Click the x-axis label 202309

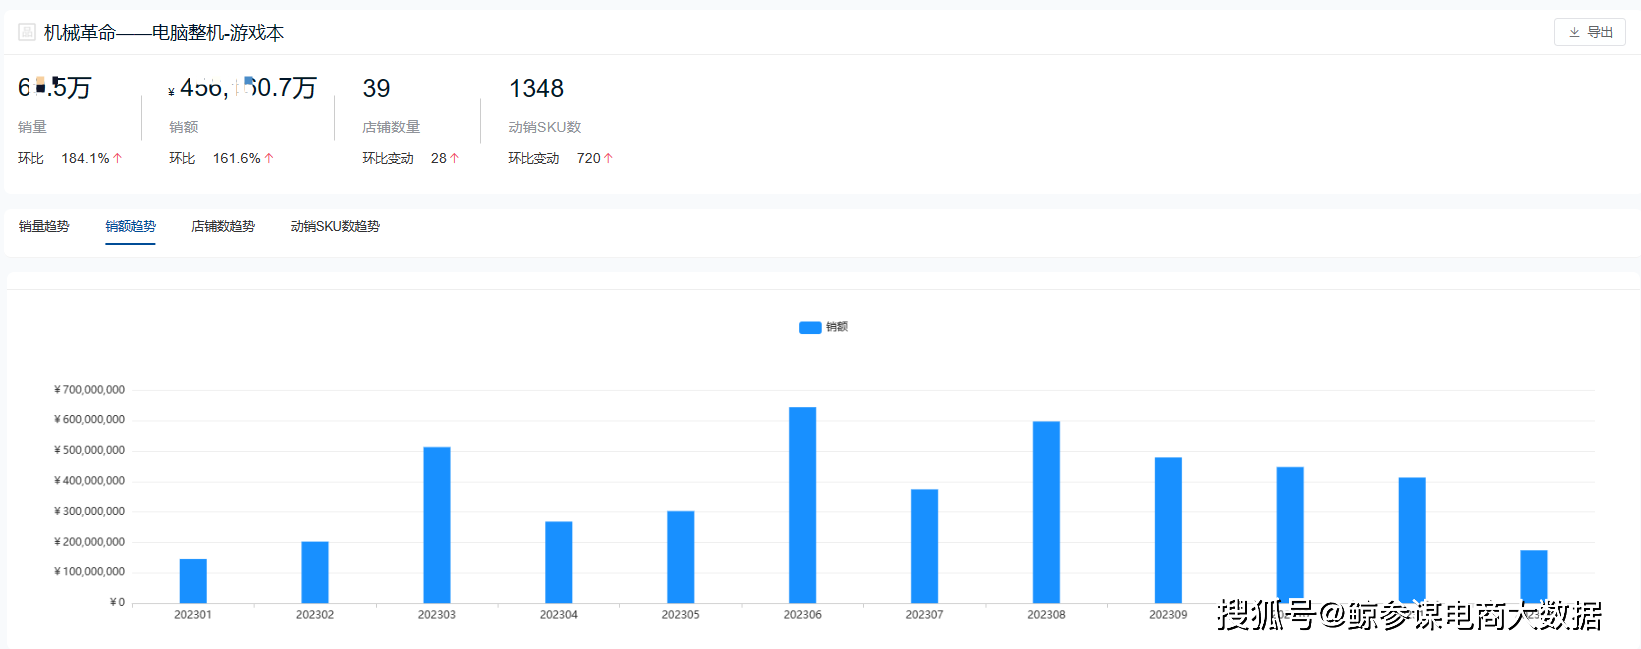click(1168, 615)
